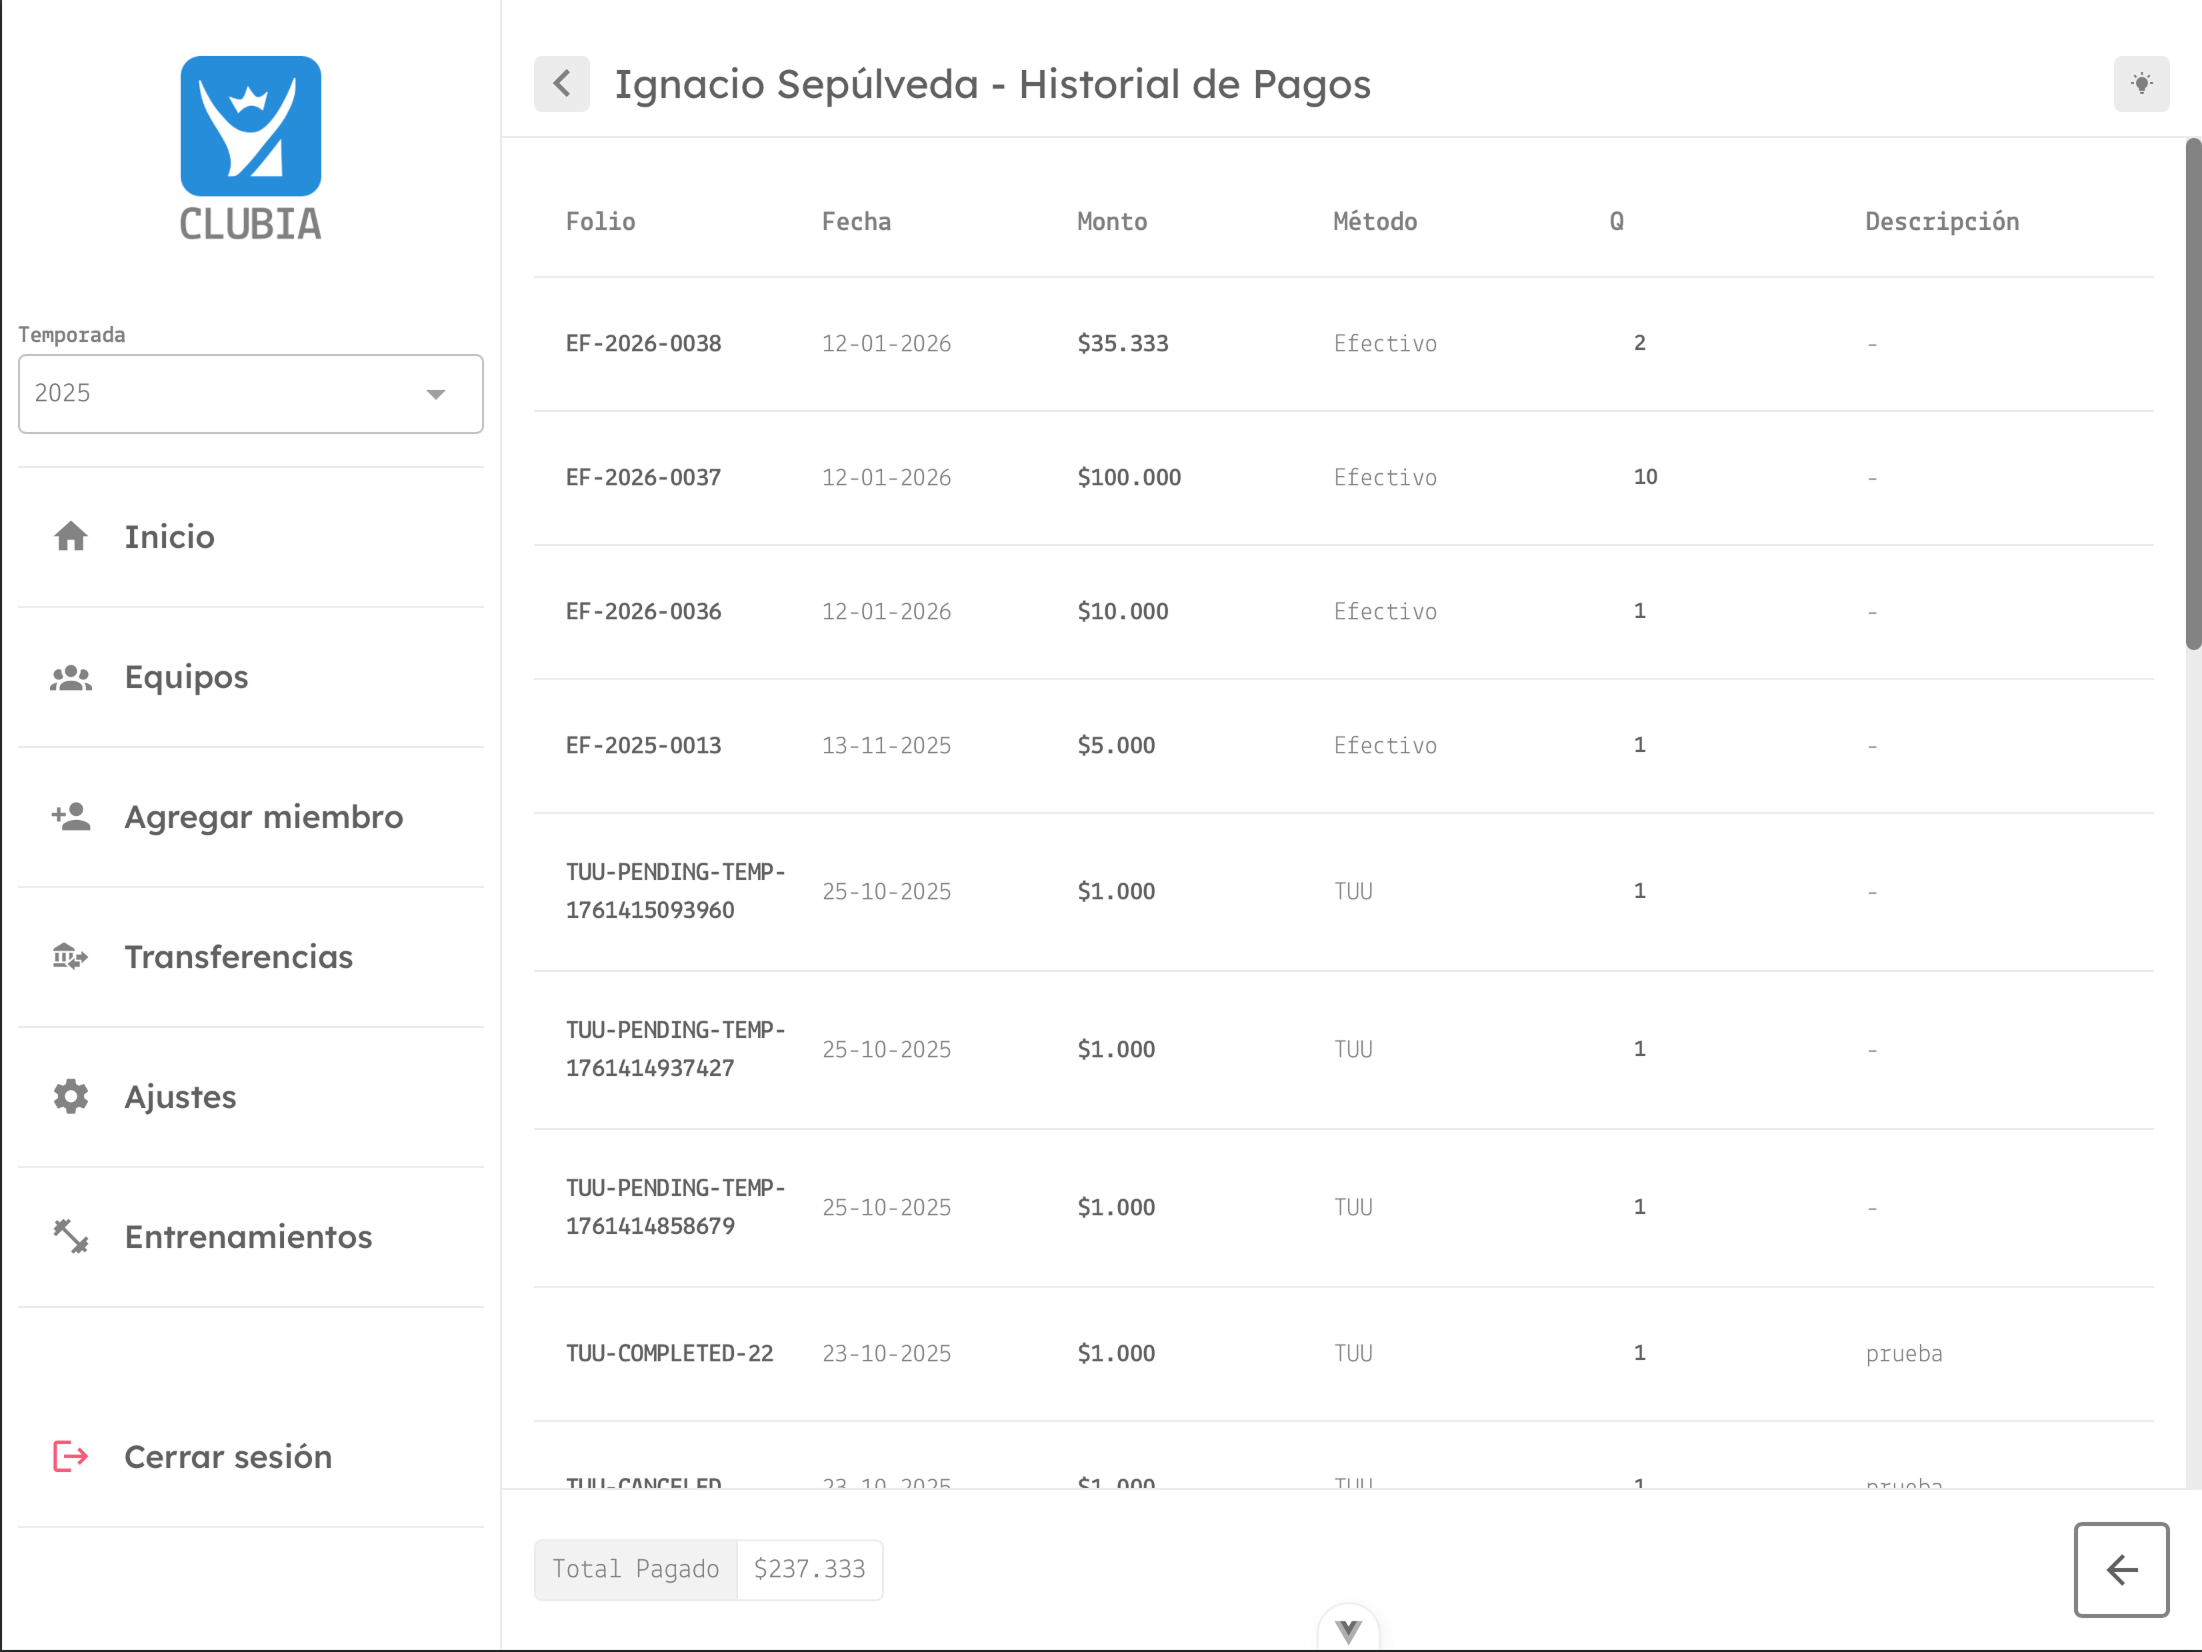
Task: Select payment row EF-2026-0038
Action: point(643,344)
